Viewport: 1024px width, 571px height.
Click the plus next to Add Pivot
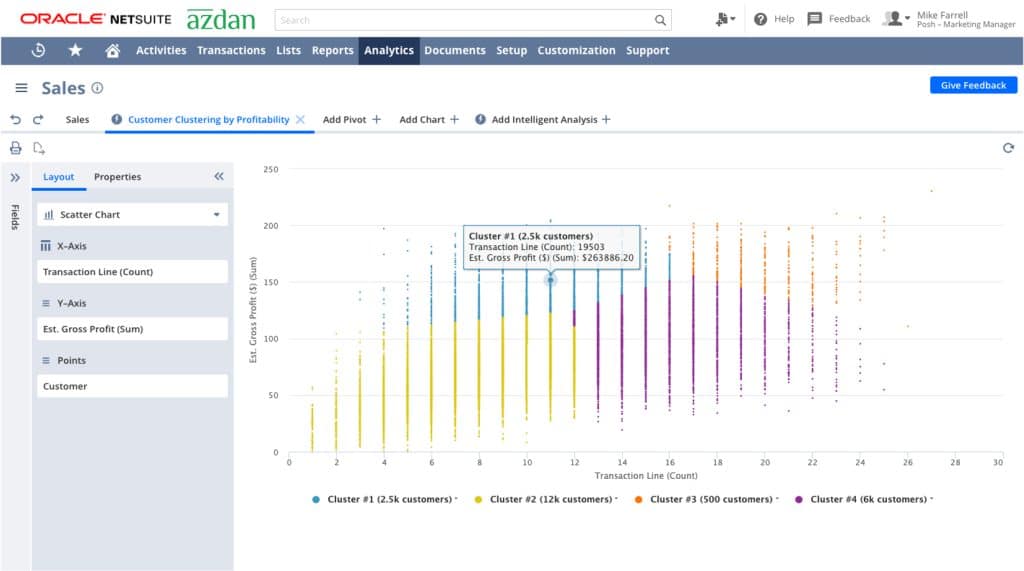[376, 120]
